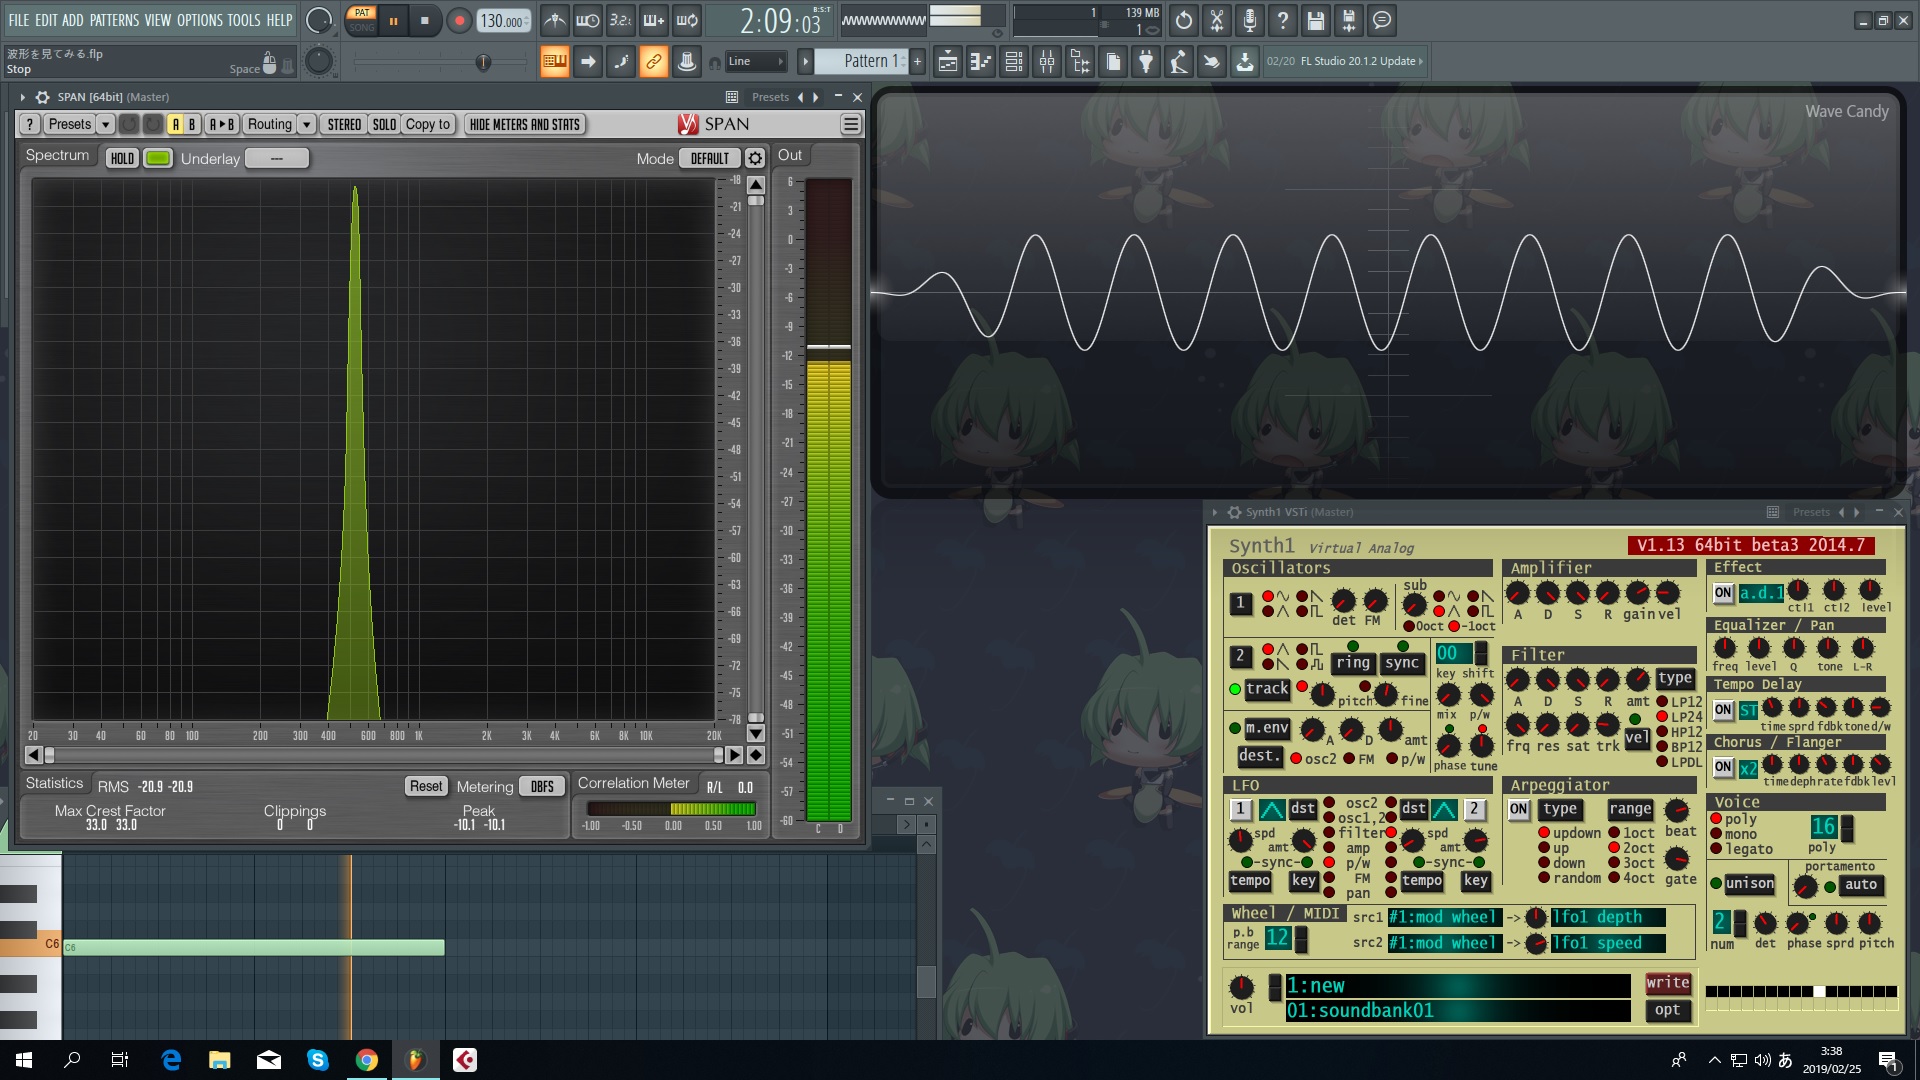Click the save project floppy icon
The height and width of the screenshot is (1080, 1920).
(x=1316, y=20)
